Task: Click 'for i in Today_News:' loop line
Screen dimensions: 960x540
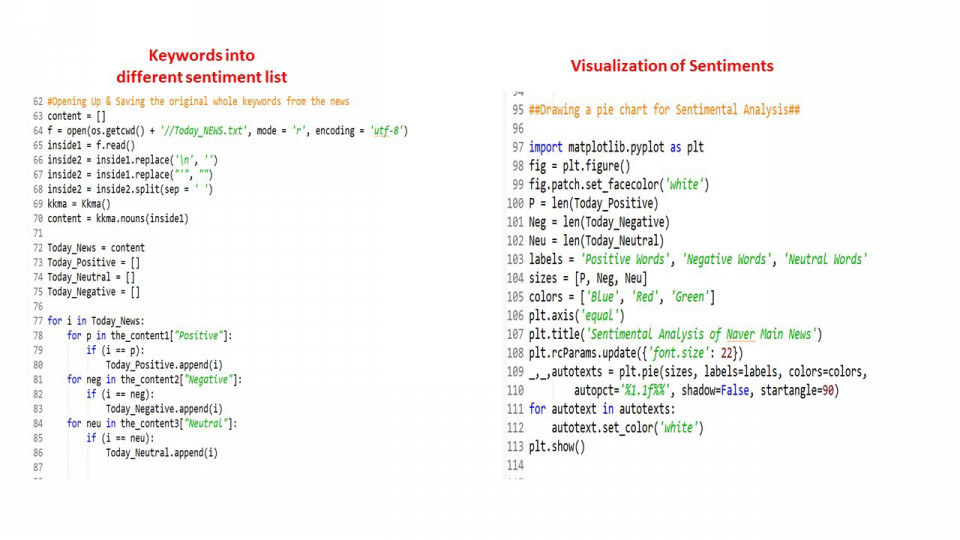Action: click(96, 321)
